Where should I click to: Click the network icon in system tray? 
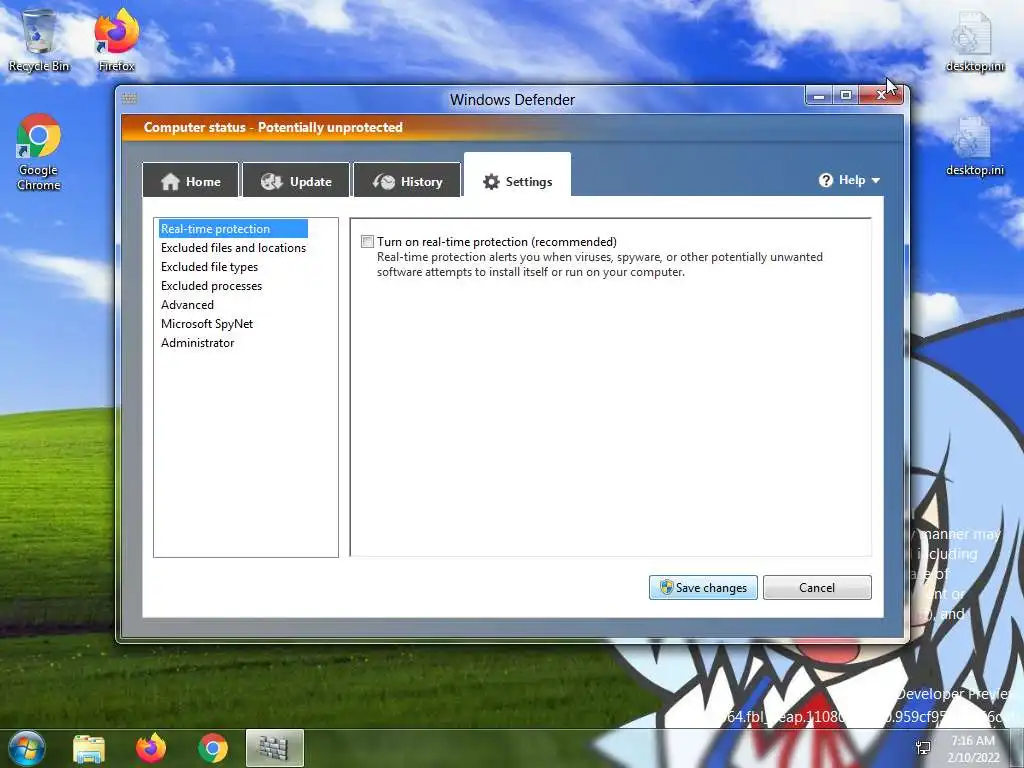[x=923, y=748]
